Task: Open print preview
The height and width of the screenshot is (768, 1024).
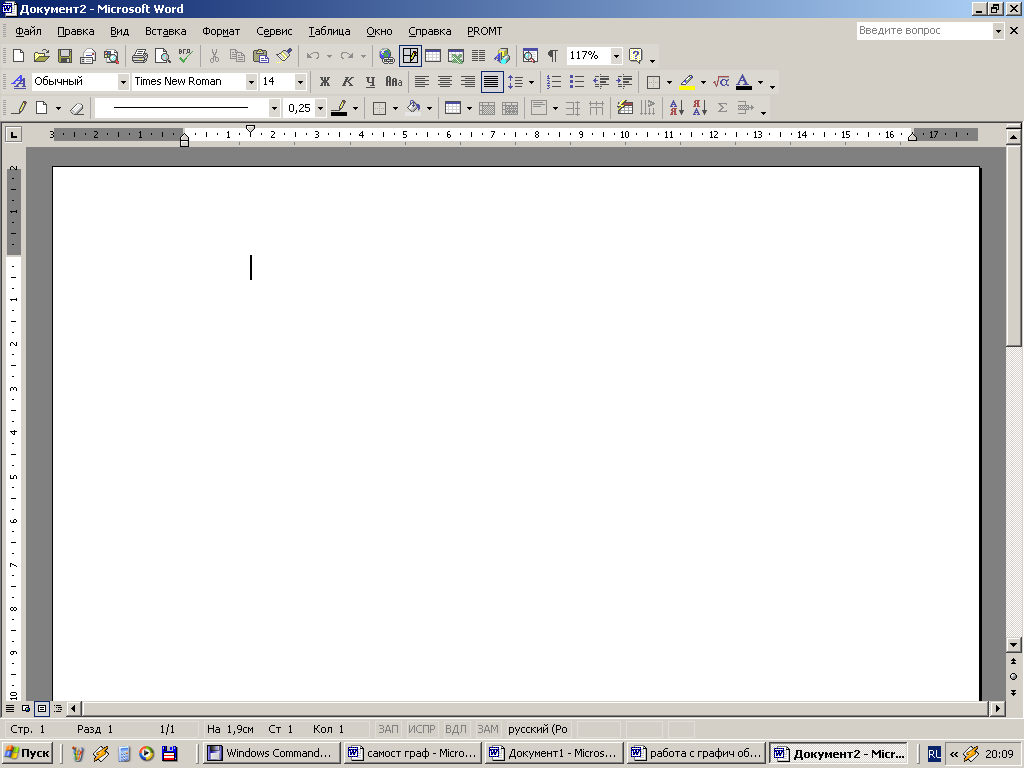Action: point(162,56)
